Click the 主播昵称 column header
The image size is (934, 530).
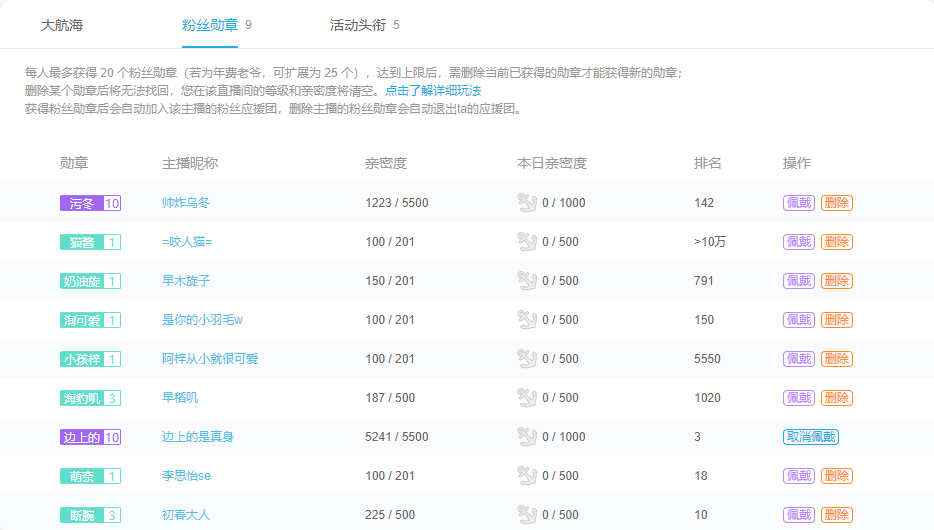190,163
